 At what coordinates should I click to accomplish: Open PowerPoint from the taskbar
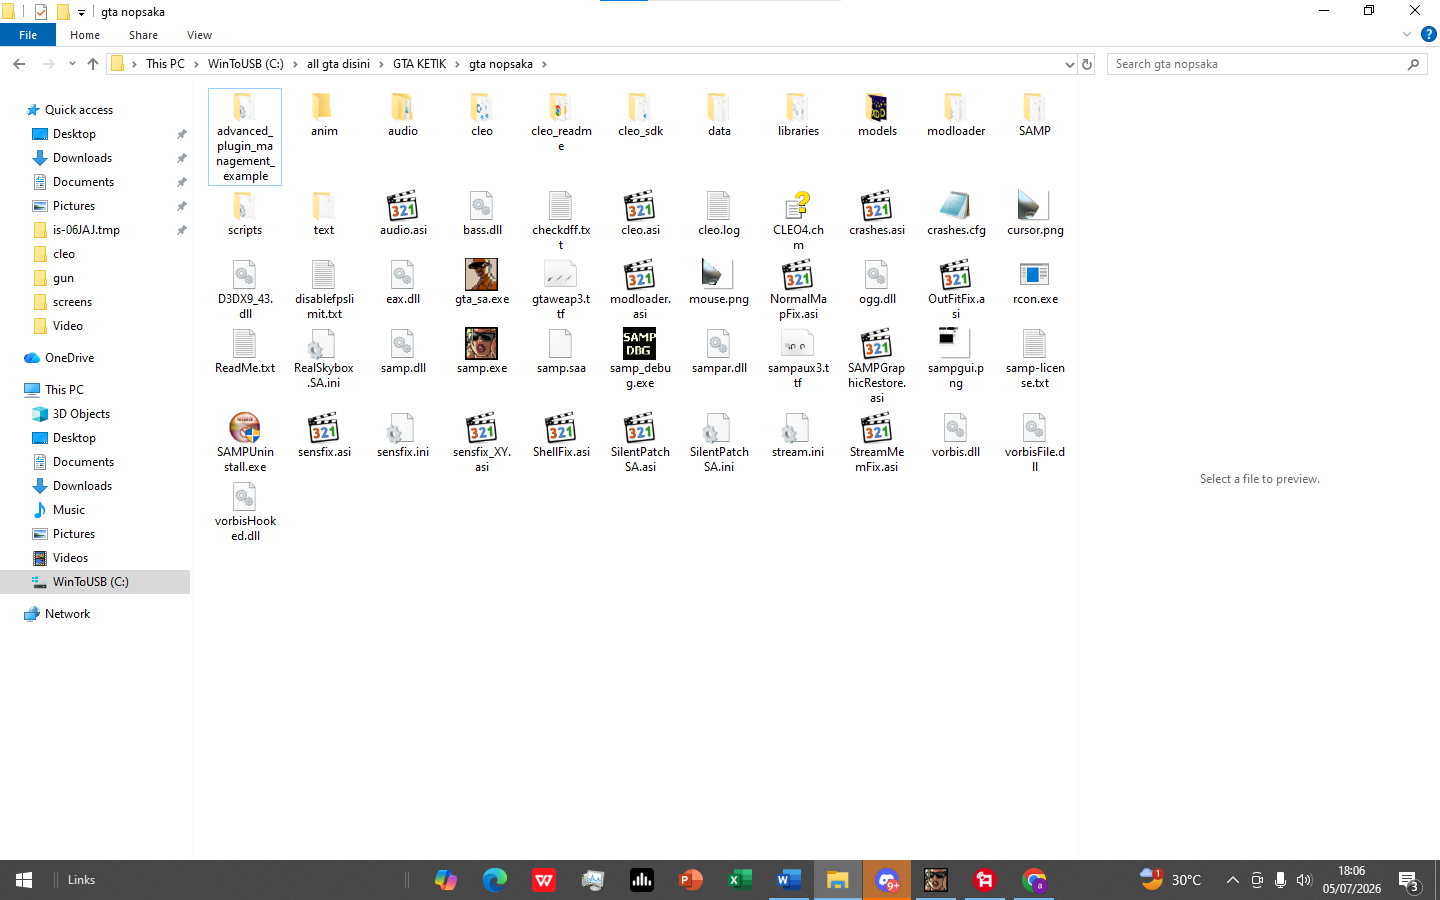click(691, 880)
